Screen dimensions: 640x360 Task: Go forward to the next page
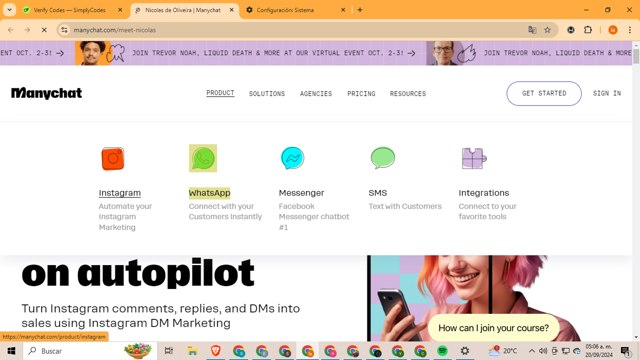[x=27, y=30]
